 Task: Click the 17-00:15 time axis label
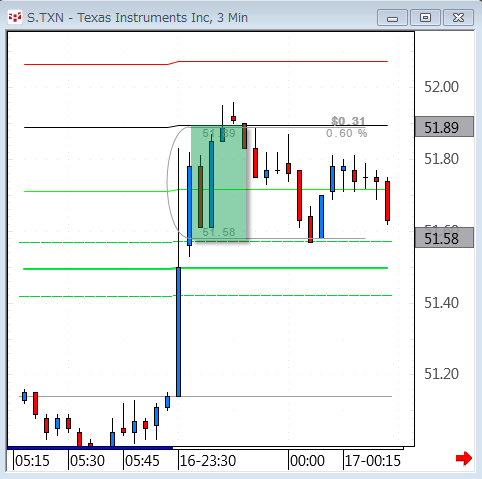point(373,461)
